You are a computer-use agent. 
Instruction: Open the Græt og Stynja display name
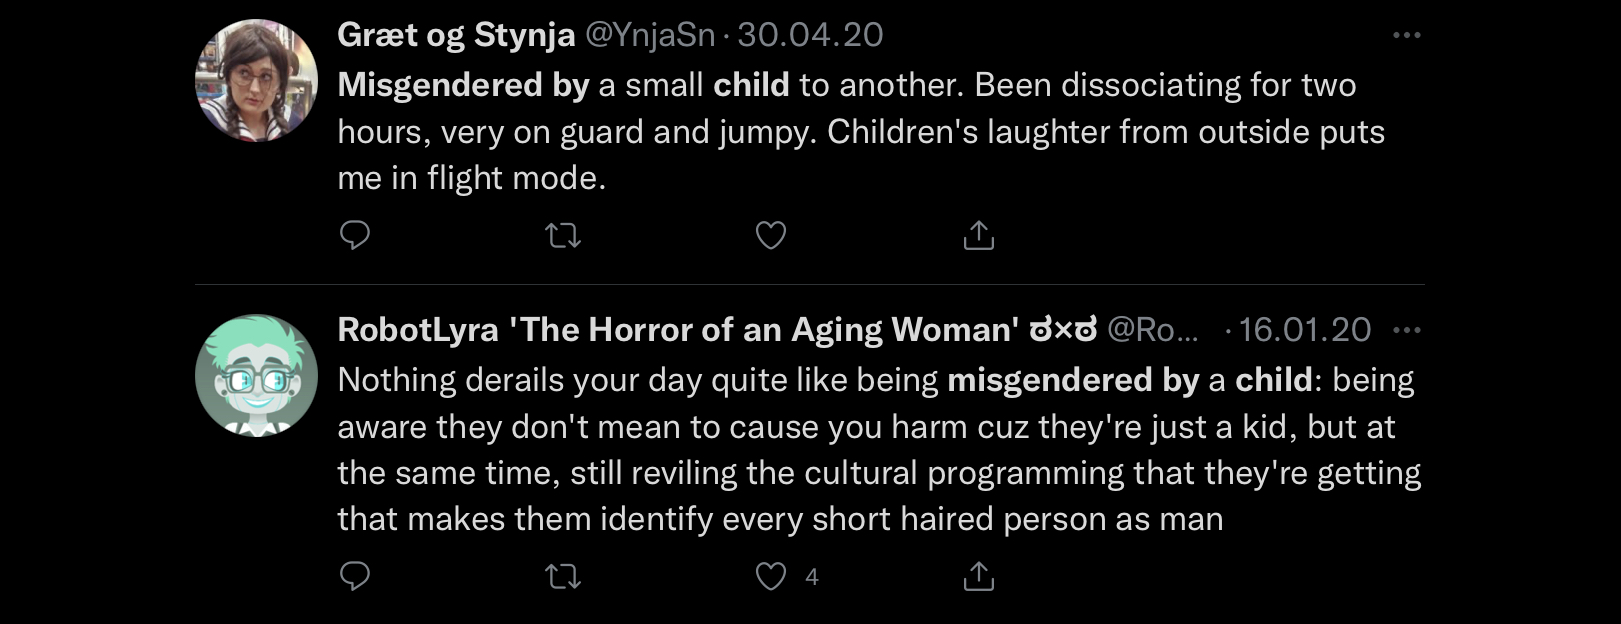(456, 35)
